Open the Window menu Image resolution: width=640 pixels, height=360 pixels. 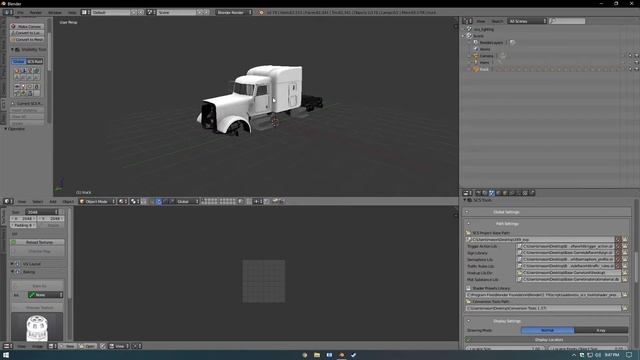pyautogui.click(x=55, y=12)
